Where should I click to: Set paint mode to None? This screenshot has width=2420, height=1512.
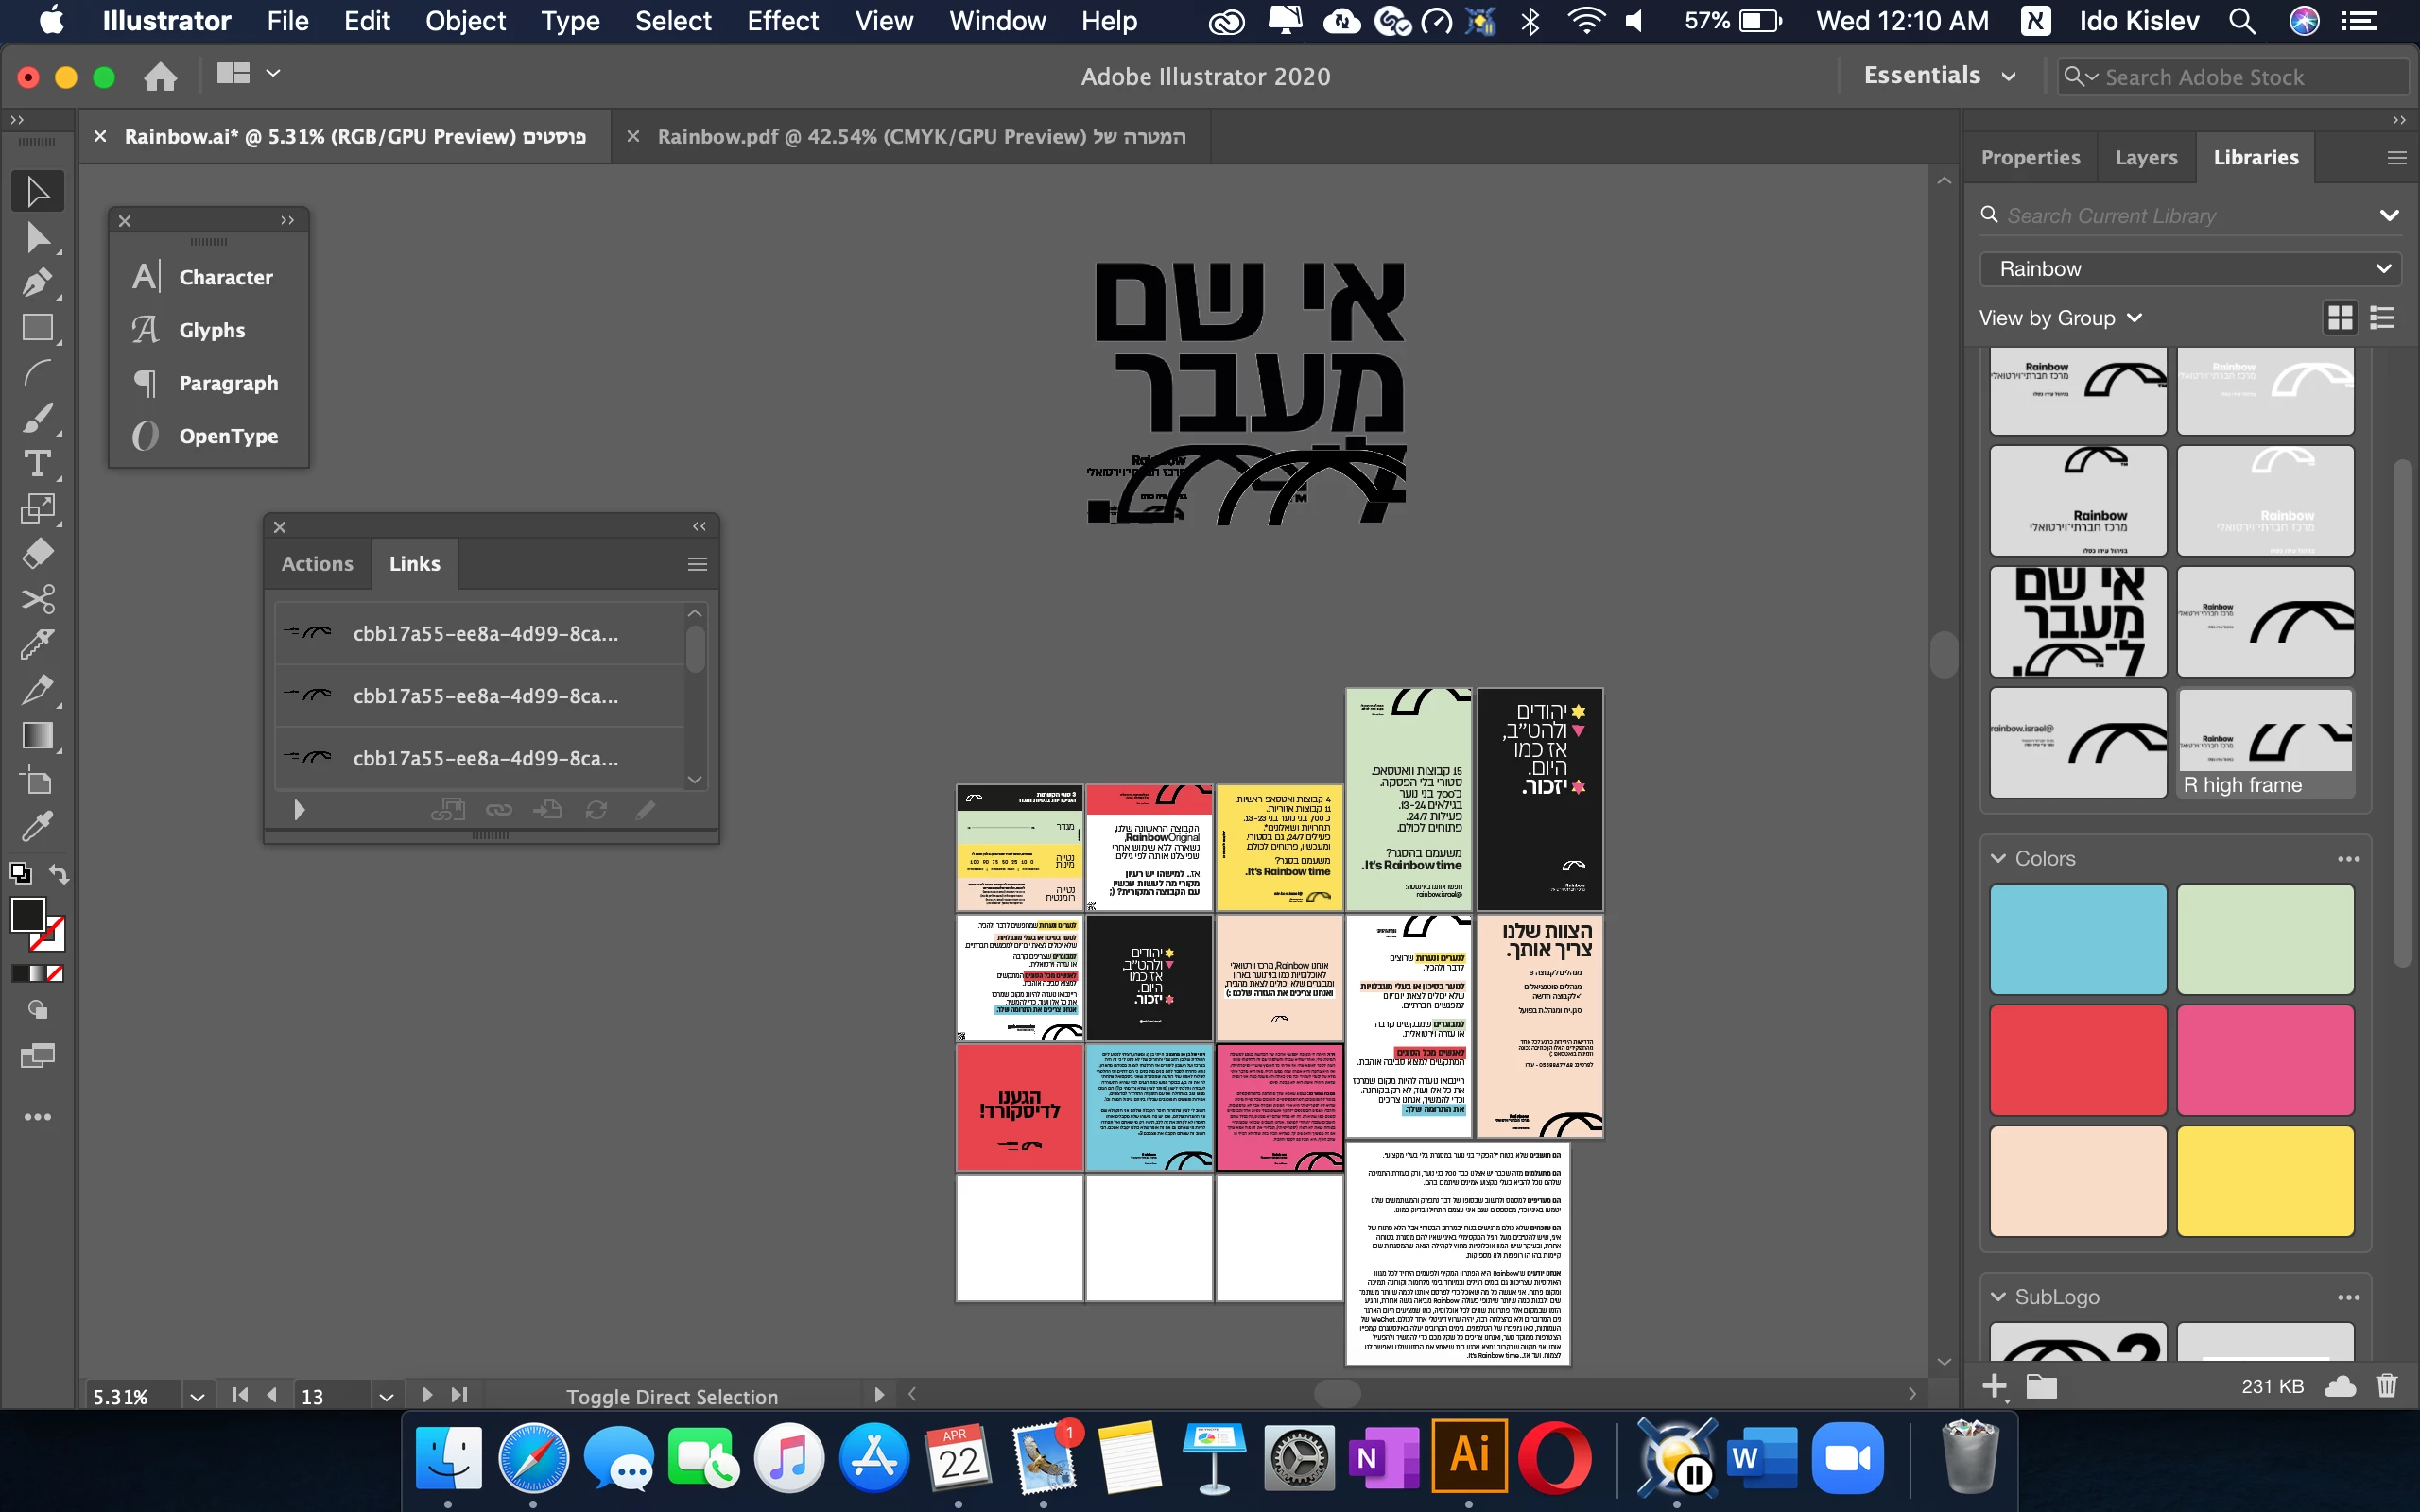pos(56,973)
